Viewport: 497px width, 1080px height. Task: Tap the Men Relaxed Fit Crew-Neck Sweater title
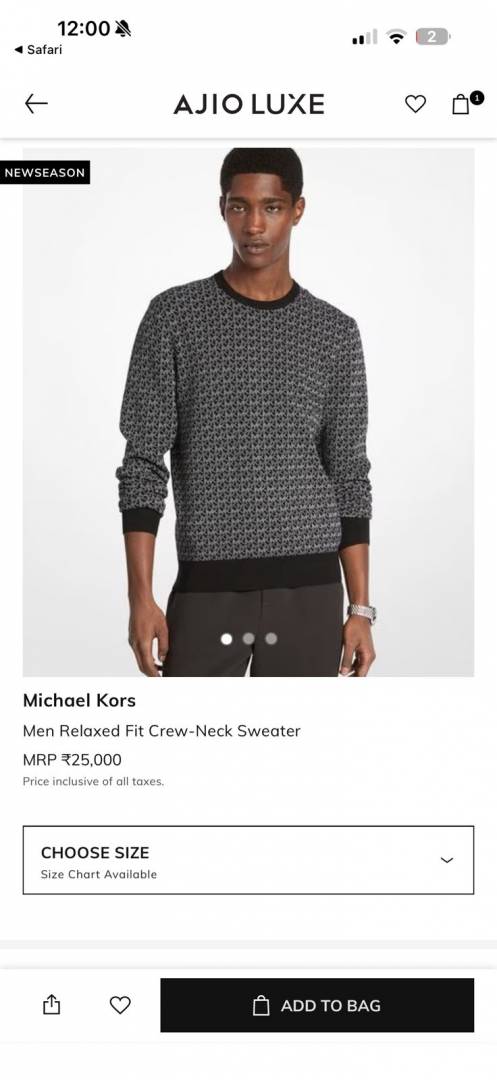coord(162,731)
